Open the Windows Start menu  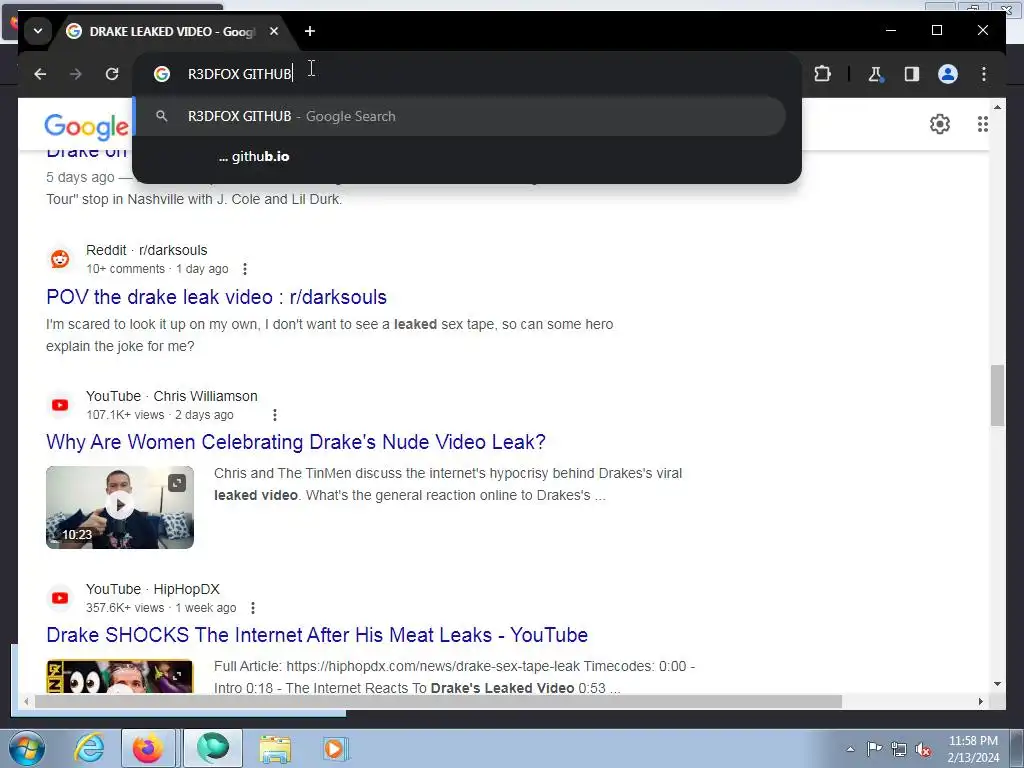tap(27, 748)
